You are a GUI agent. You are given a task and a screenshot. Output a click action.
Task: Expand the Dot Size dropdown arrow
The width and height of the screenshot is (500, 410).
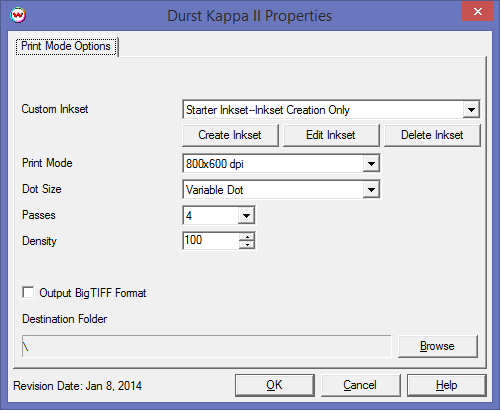pyautogui.click(x=371, y=189)
